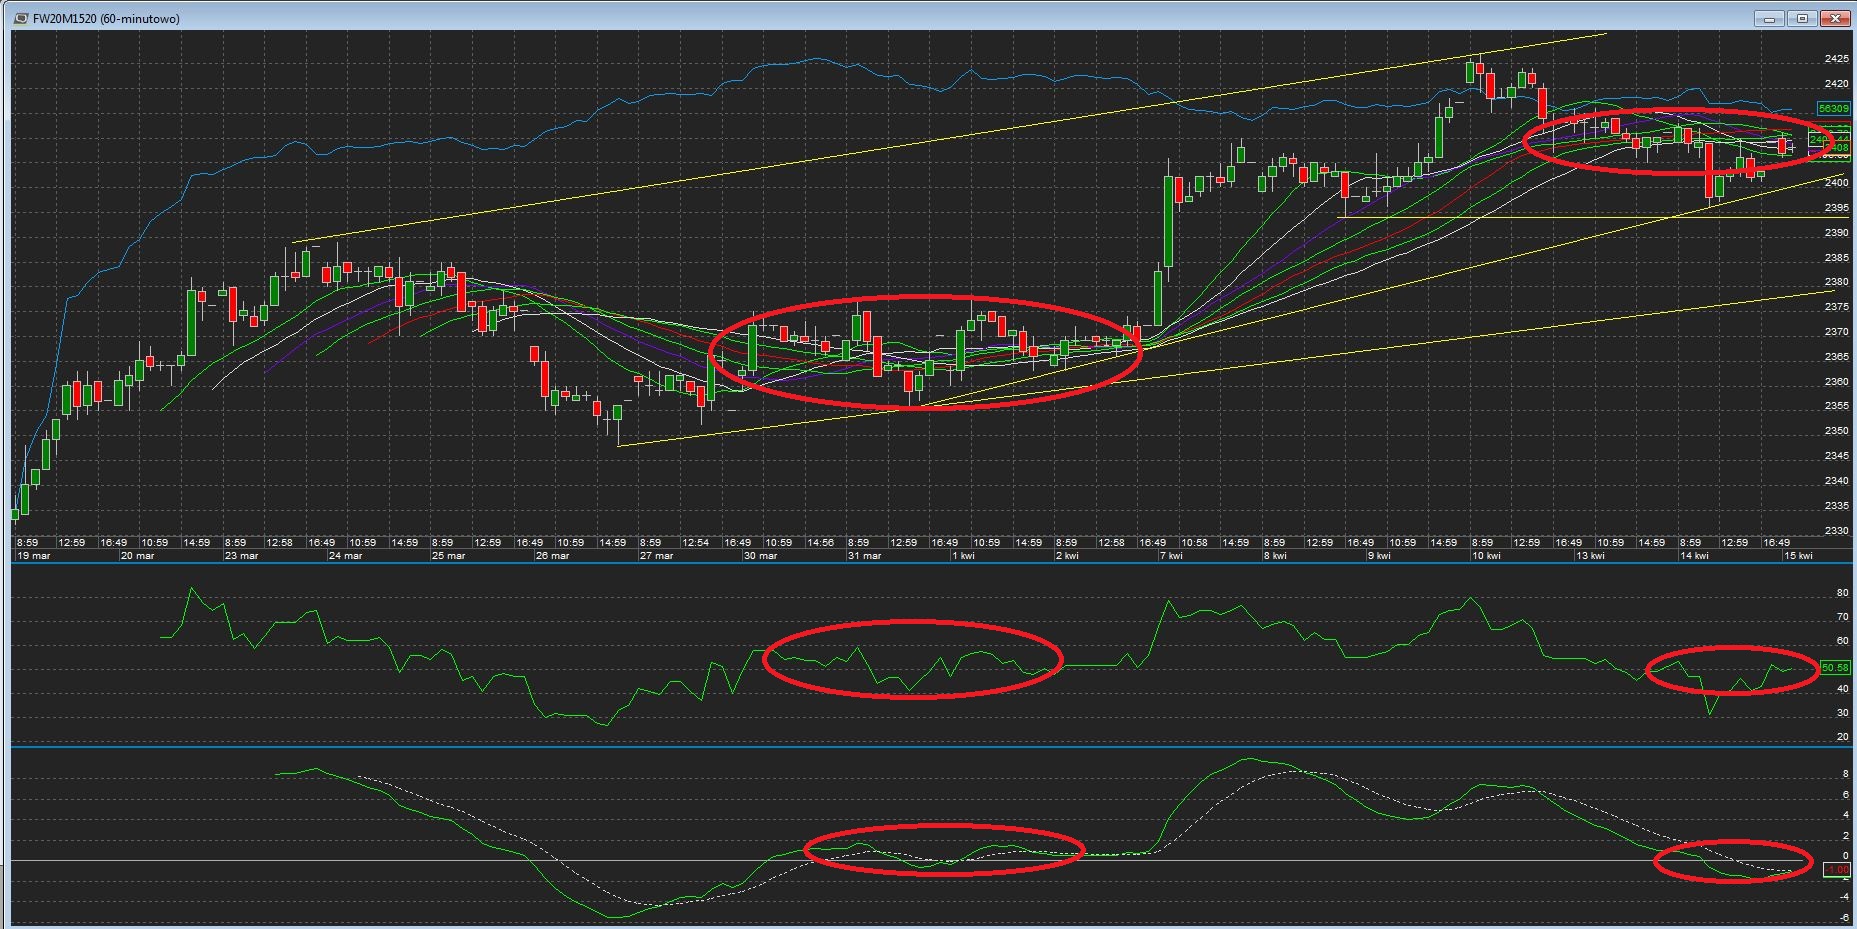The height and width of the screenshot is (929, 1857).
Task: Click the 15 kwi date label
Action: point(1798,556)
